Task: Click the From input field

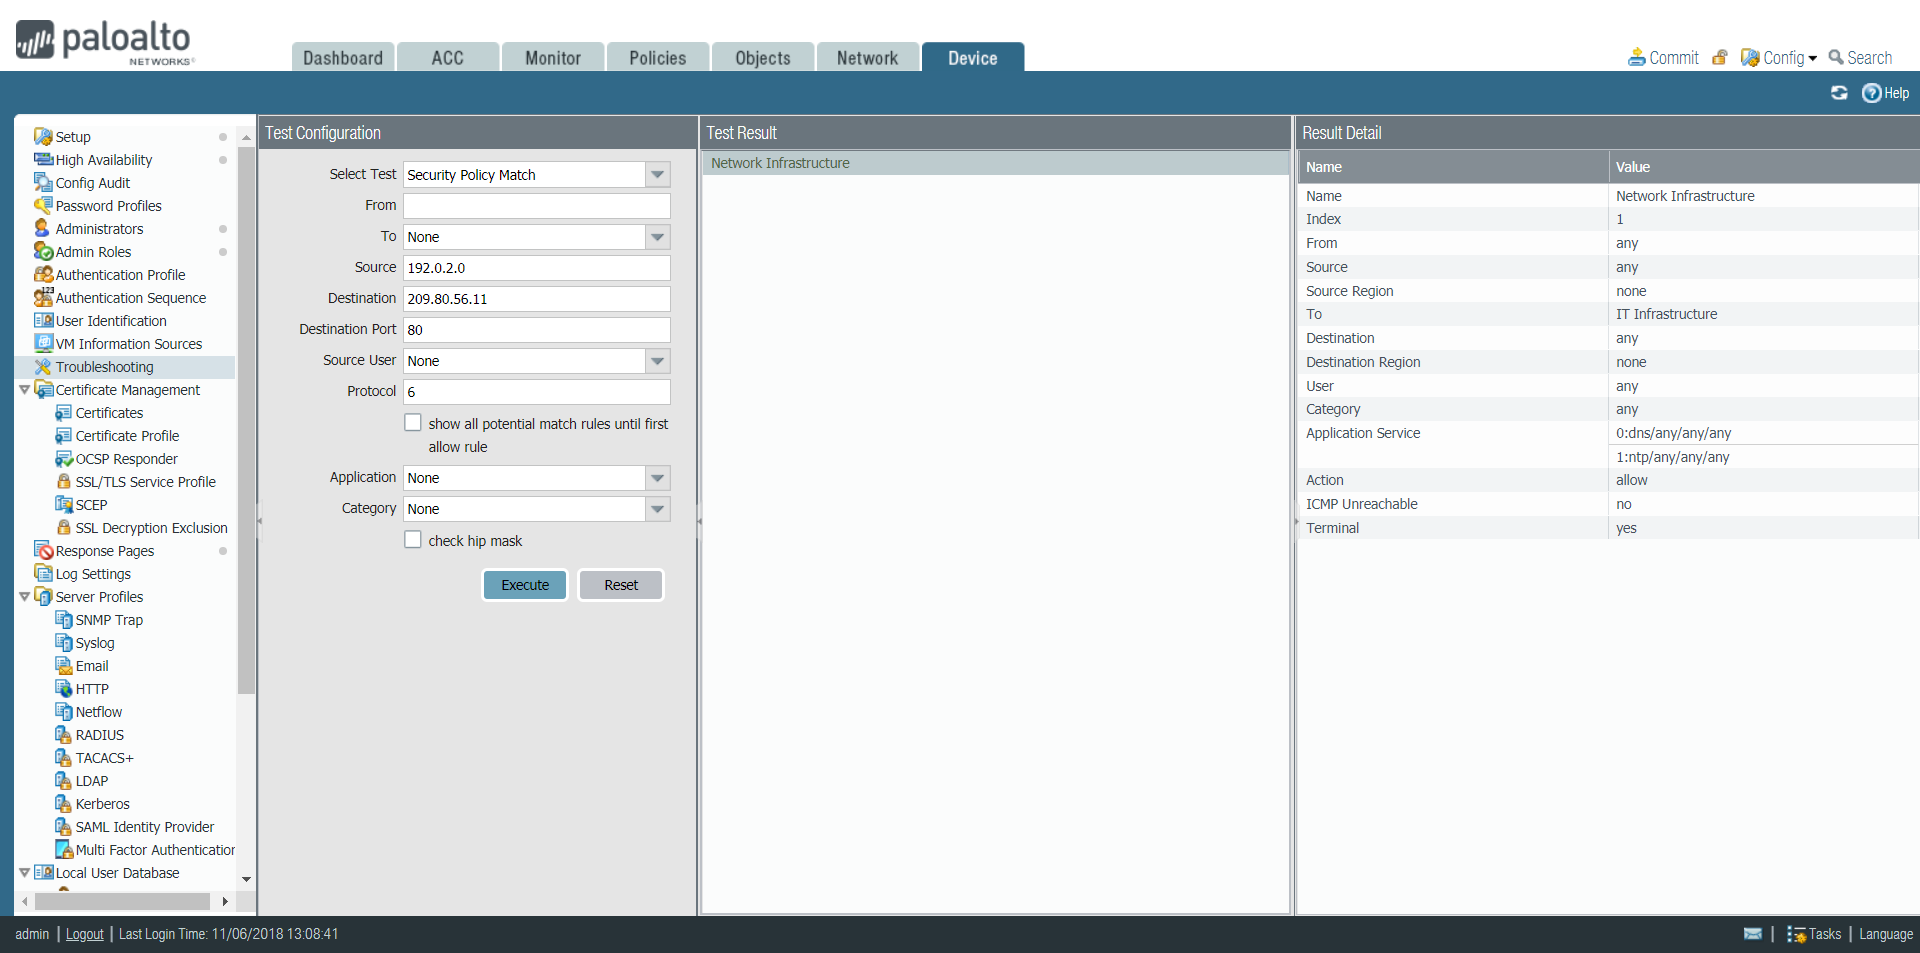Action: point(537,206)
